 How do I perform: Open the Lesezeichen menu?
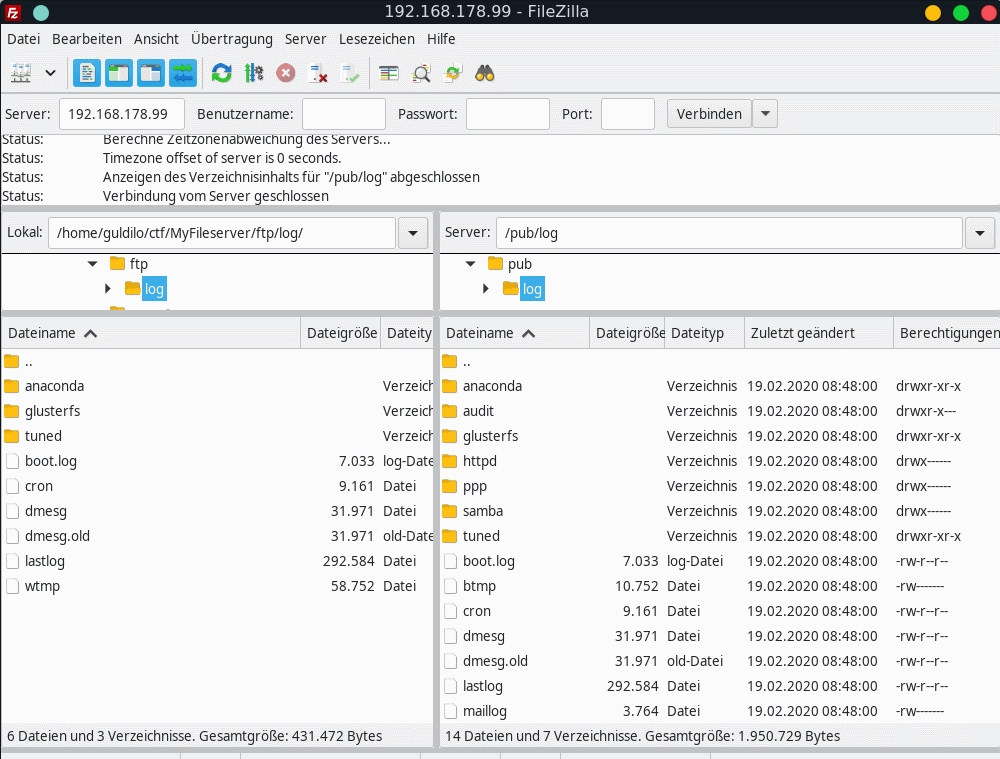coord(377,39)
